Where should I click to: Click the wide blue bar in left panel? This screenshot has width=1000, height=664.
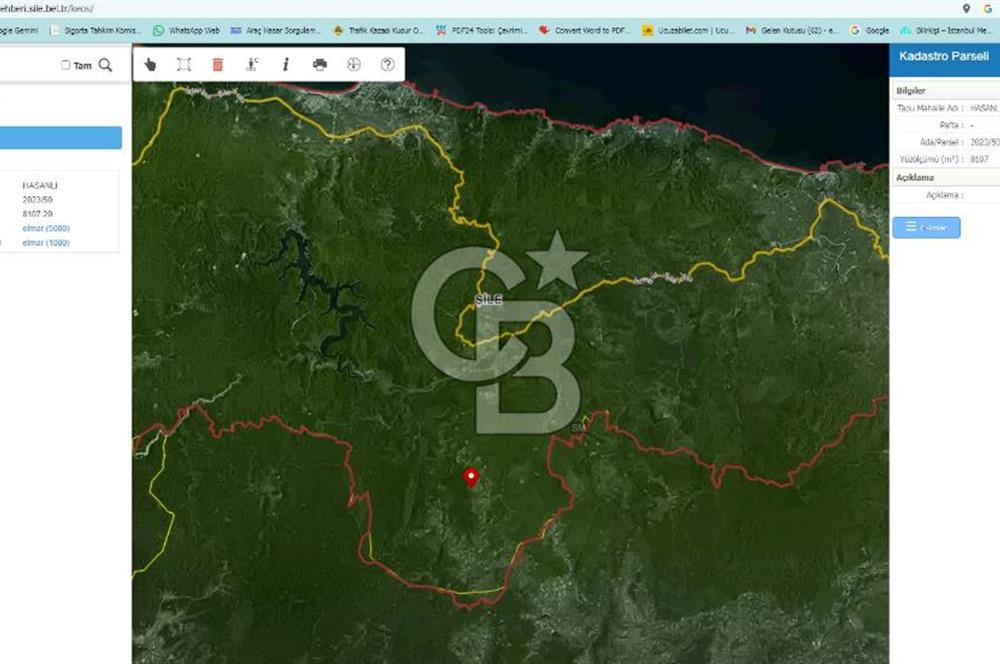pos(60,138)
